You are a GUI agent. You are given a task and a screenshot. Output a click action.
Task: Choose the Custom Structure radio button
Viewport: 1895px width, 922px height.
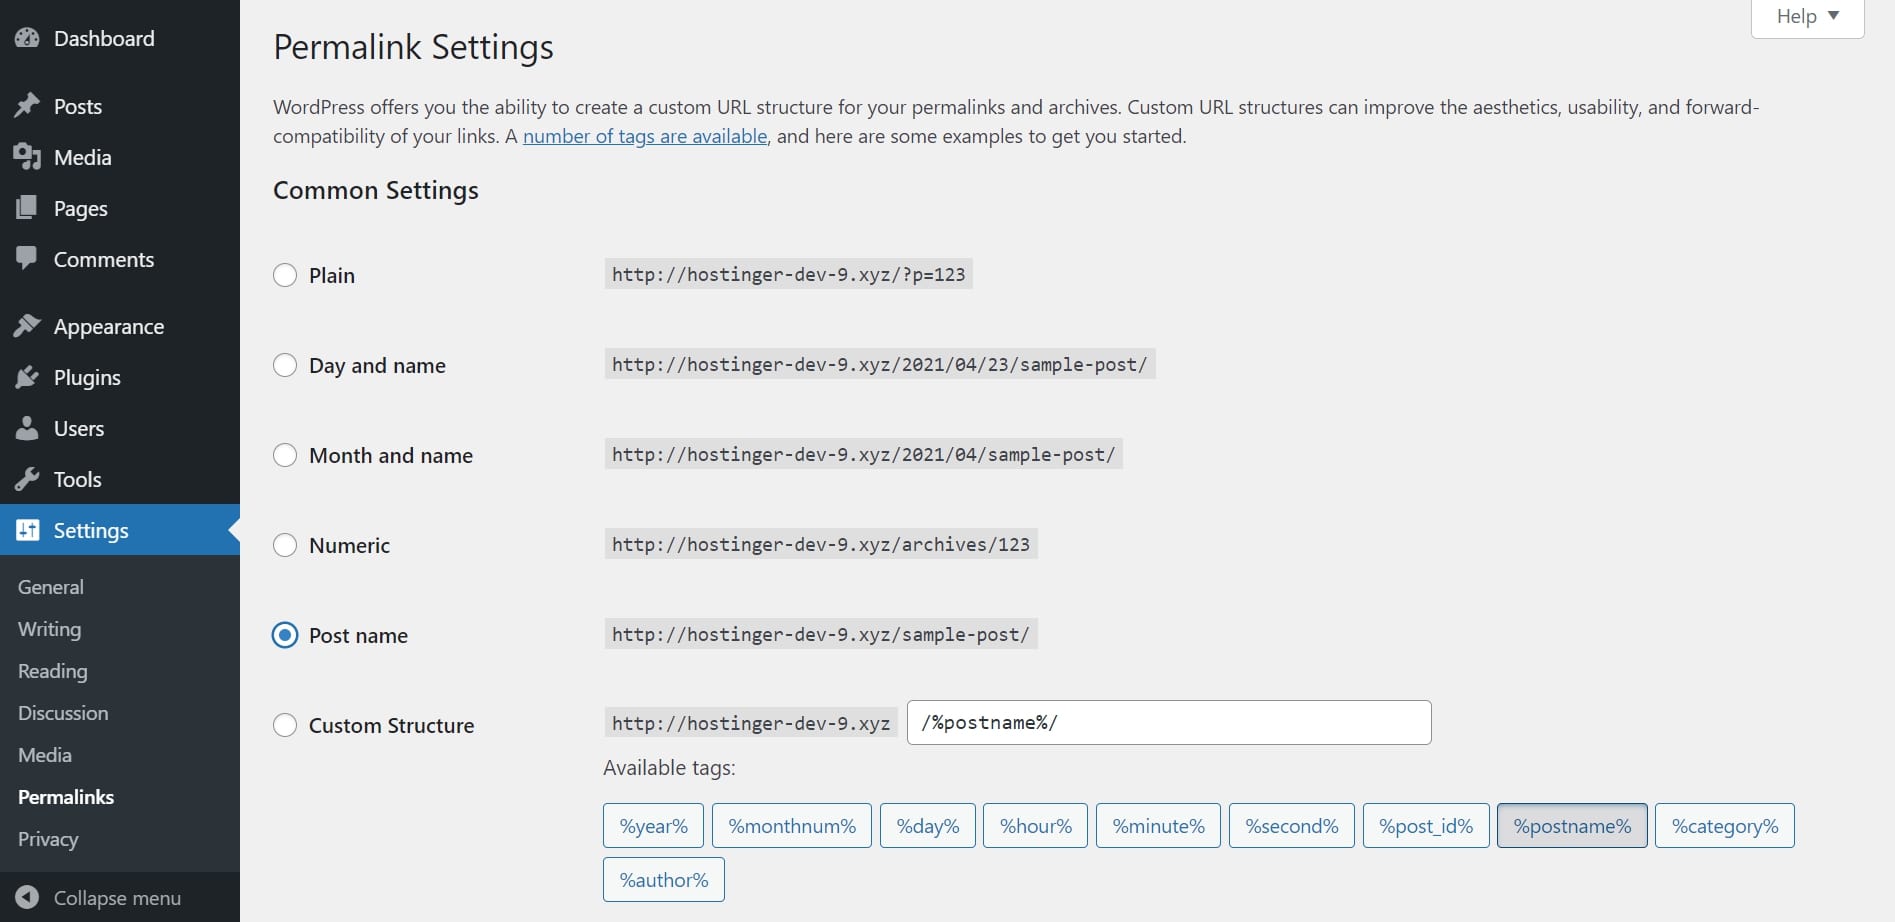pos(285,725)
